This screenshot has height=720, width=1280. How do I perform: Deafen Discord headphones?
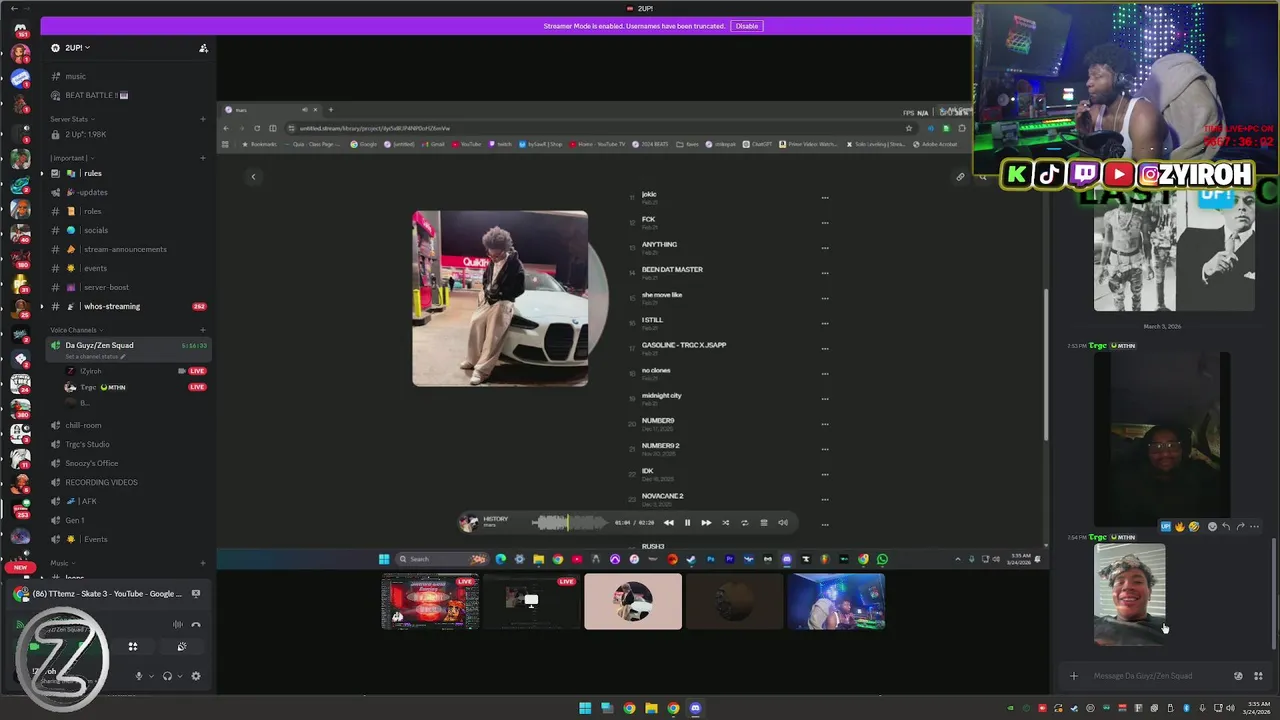coord(167,676)
